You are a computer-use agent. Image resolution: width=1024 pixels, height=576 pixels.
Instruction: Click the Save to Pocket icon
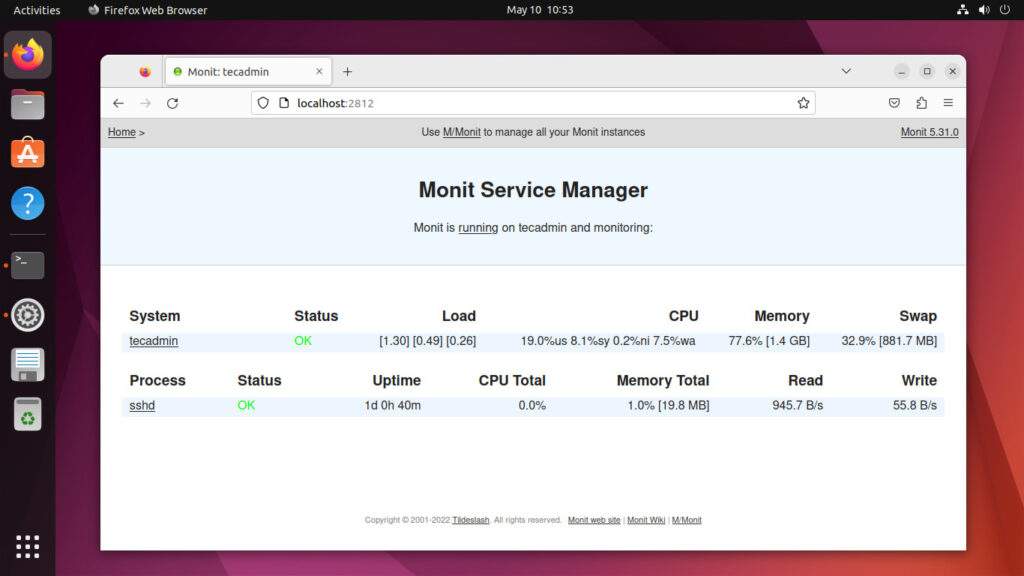[894, 103]
